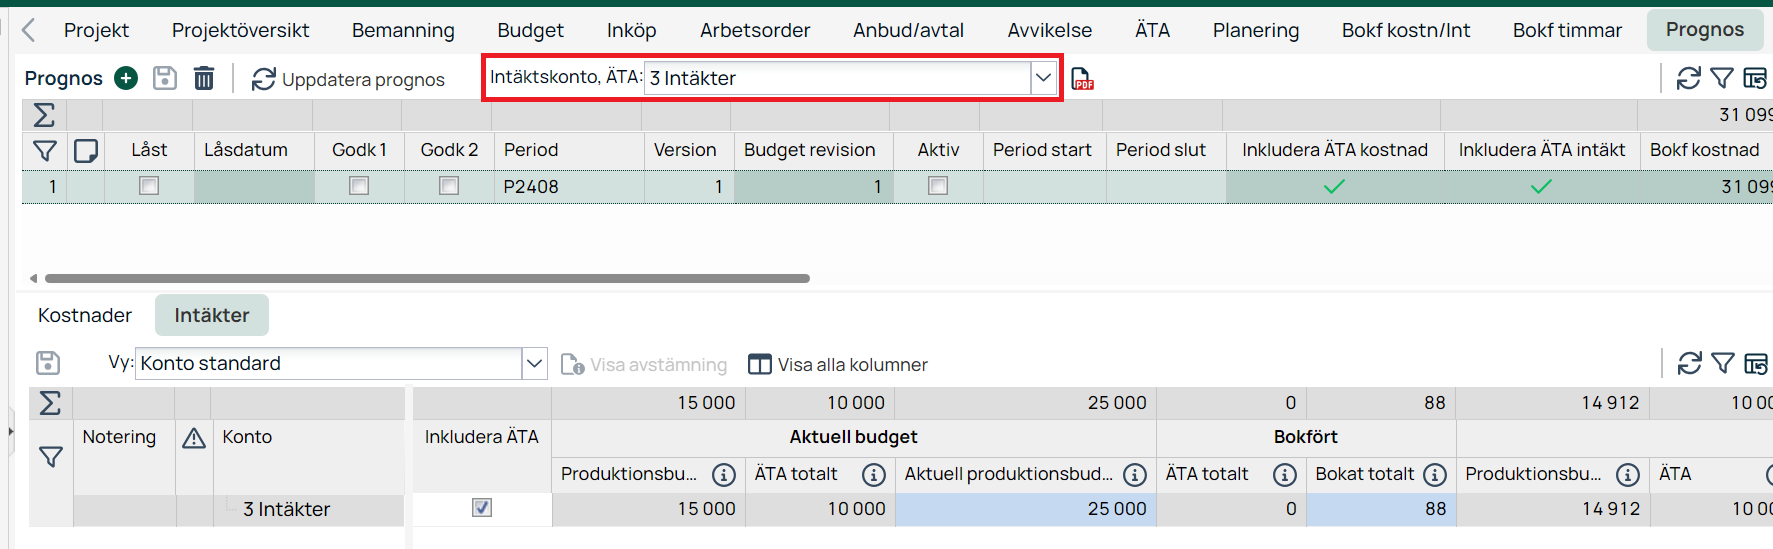Image resolution: width=1773 pixels, height=549 pixels.
Task: Uncheck Inkludera ÄTA for 3 Intäkter
Action: click(x=482, y=508)
